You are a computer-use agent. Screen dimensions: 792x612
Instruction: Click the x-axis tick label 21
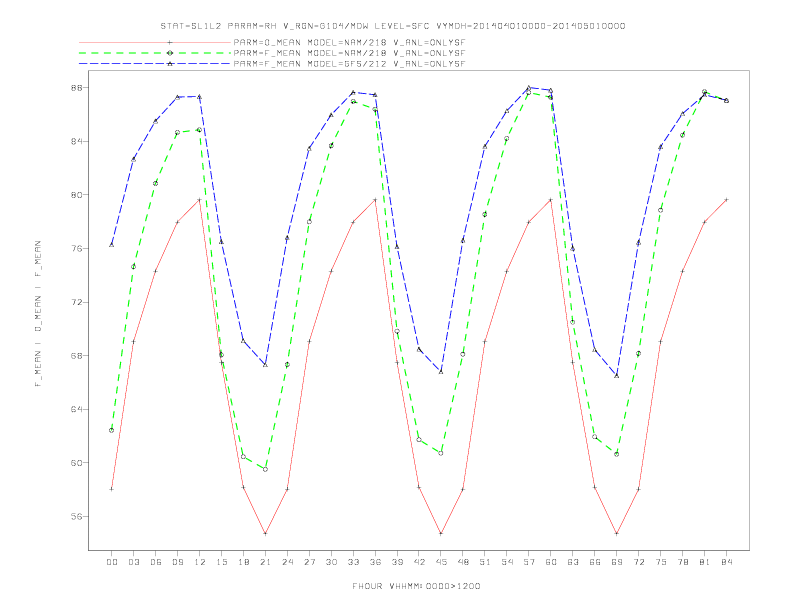point(265,562)
